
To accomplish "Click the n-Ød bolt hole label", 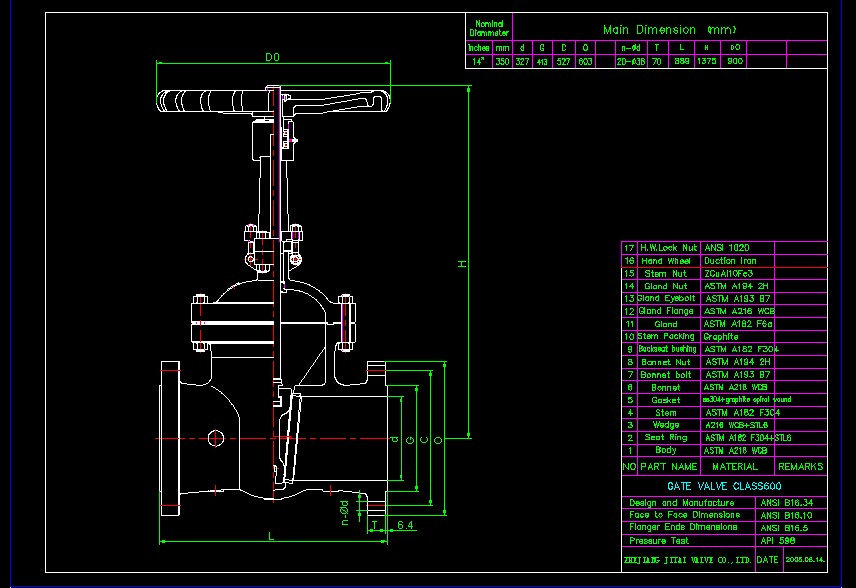I will [343, 511].
